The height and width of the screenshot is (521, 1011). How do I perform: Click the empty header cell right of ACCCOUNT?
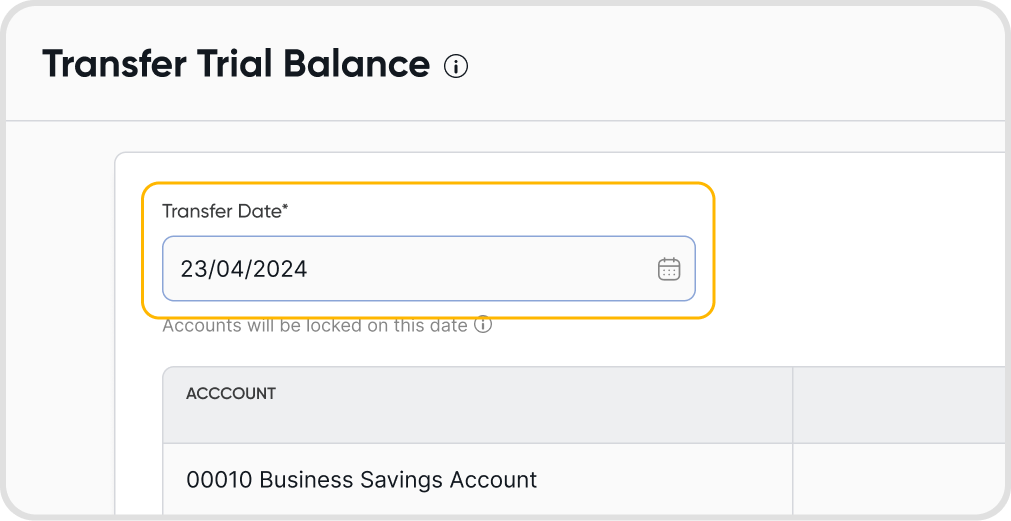[898, 404]
